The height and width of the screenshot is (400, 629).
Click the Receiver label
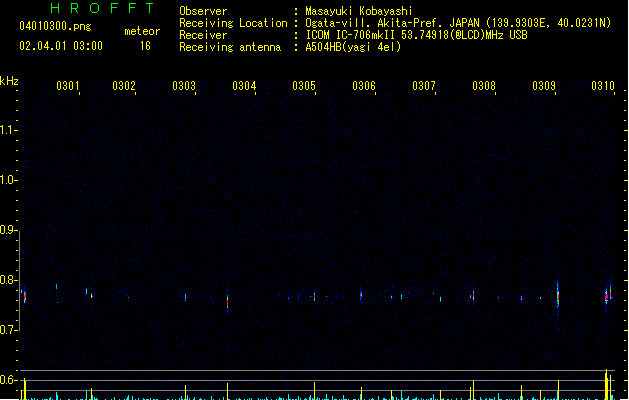[203, 35]
